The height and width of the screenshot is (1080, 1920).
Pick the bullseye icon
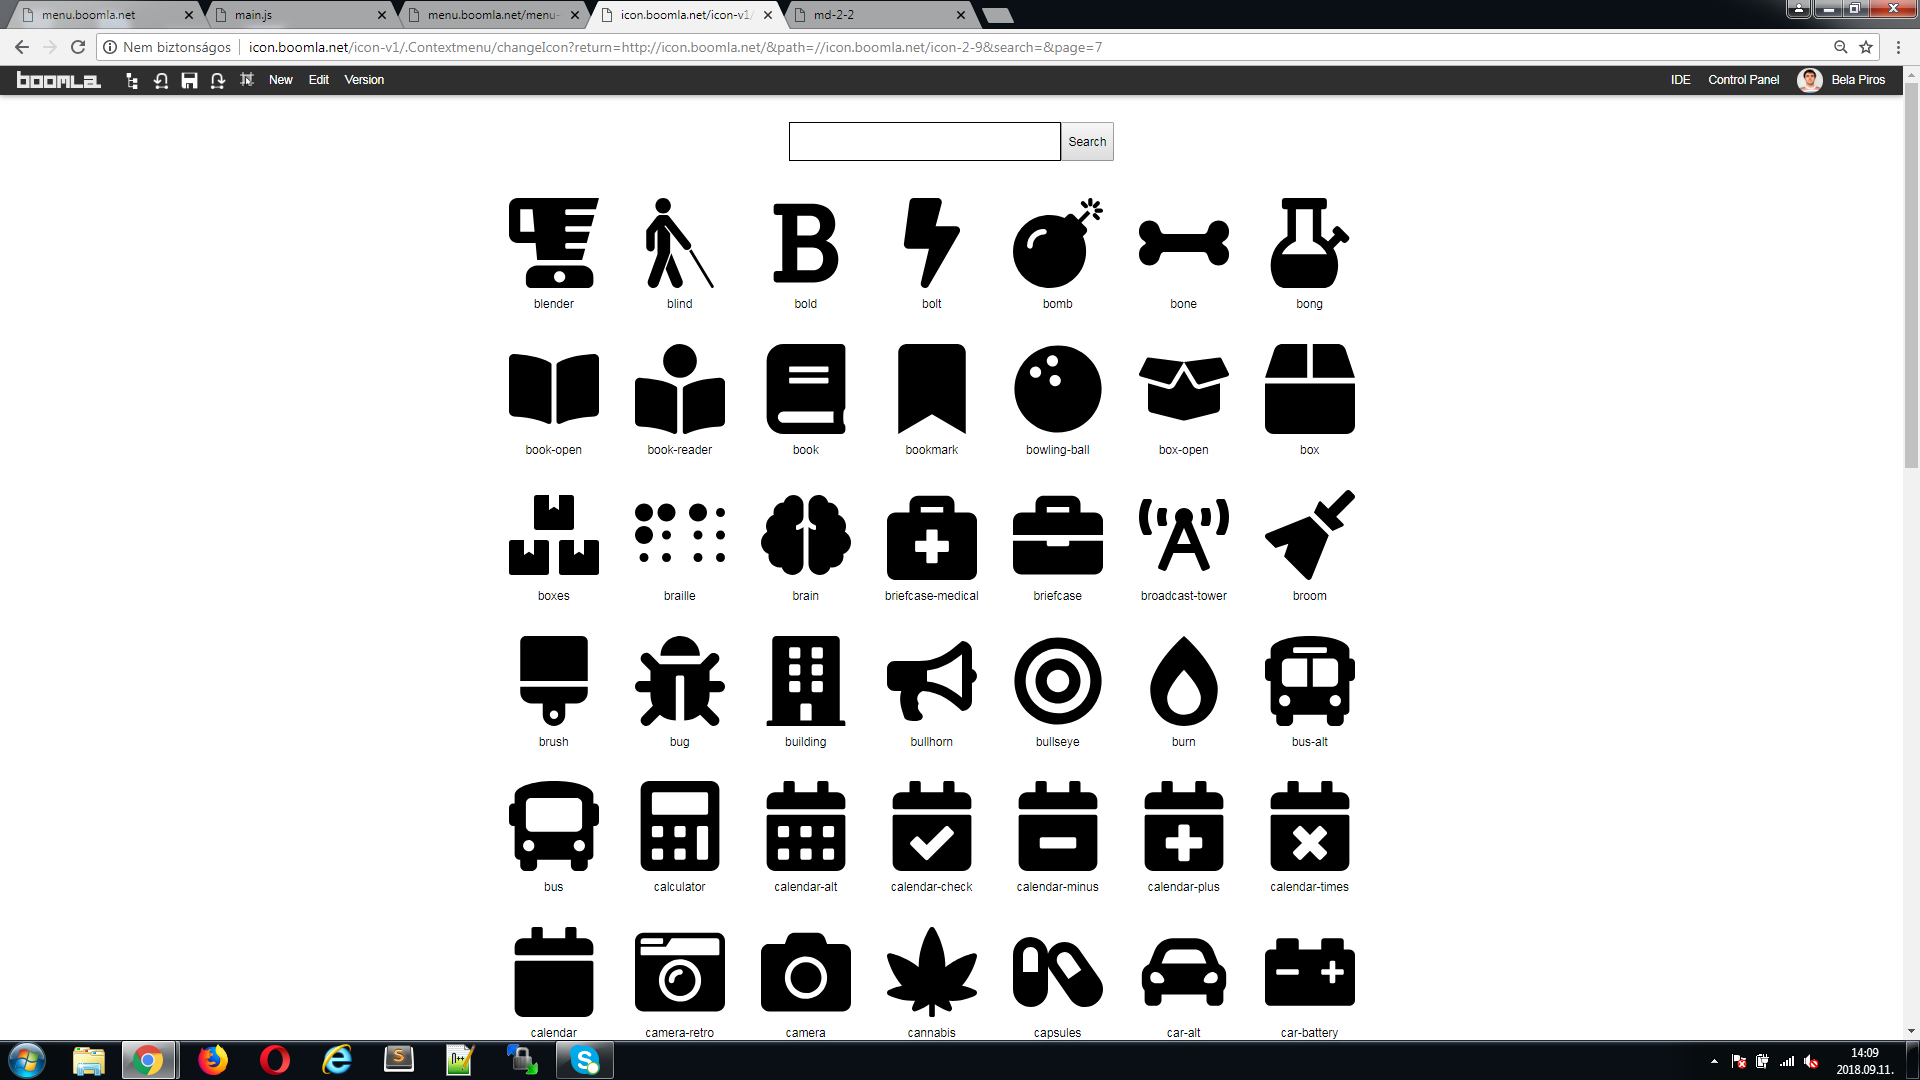point(1058,681)
